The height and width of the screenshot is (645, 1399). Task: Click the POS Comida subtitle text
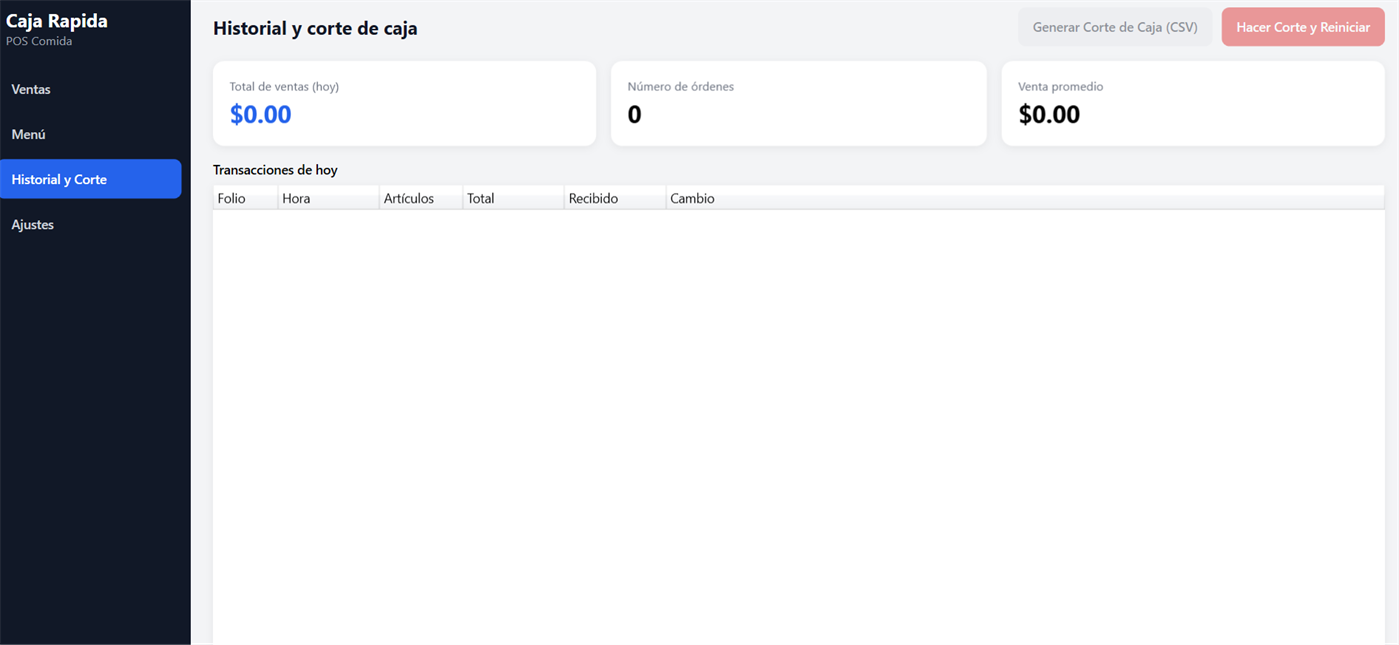39,41
